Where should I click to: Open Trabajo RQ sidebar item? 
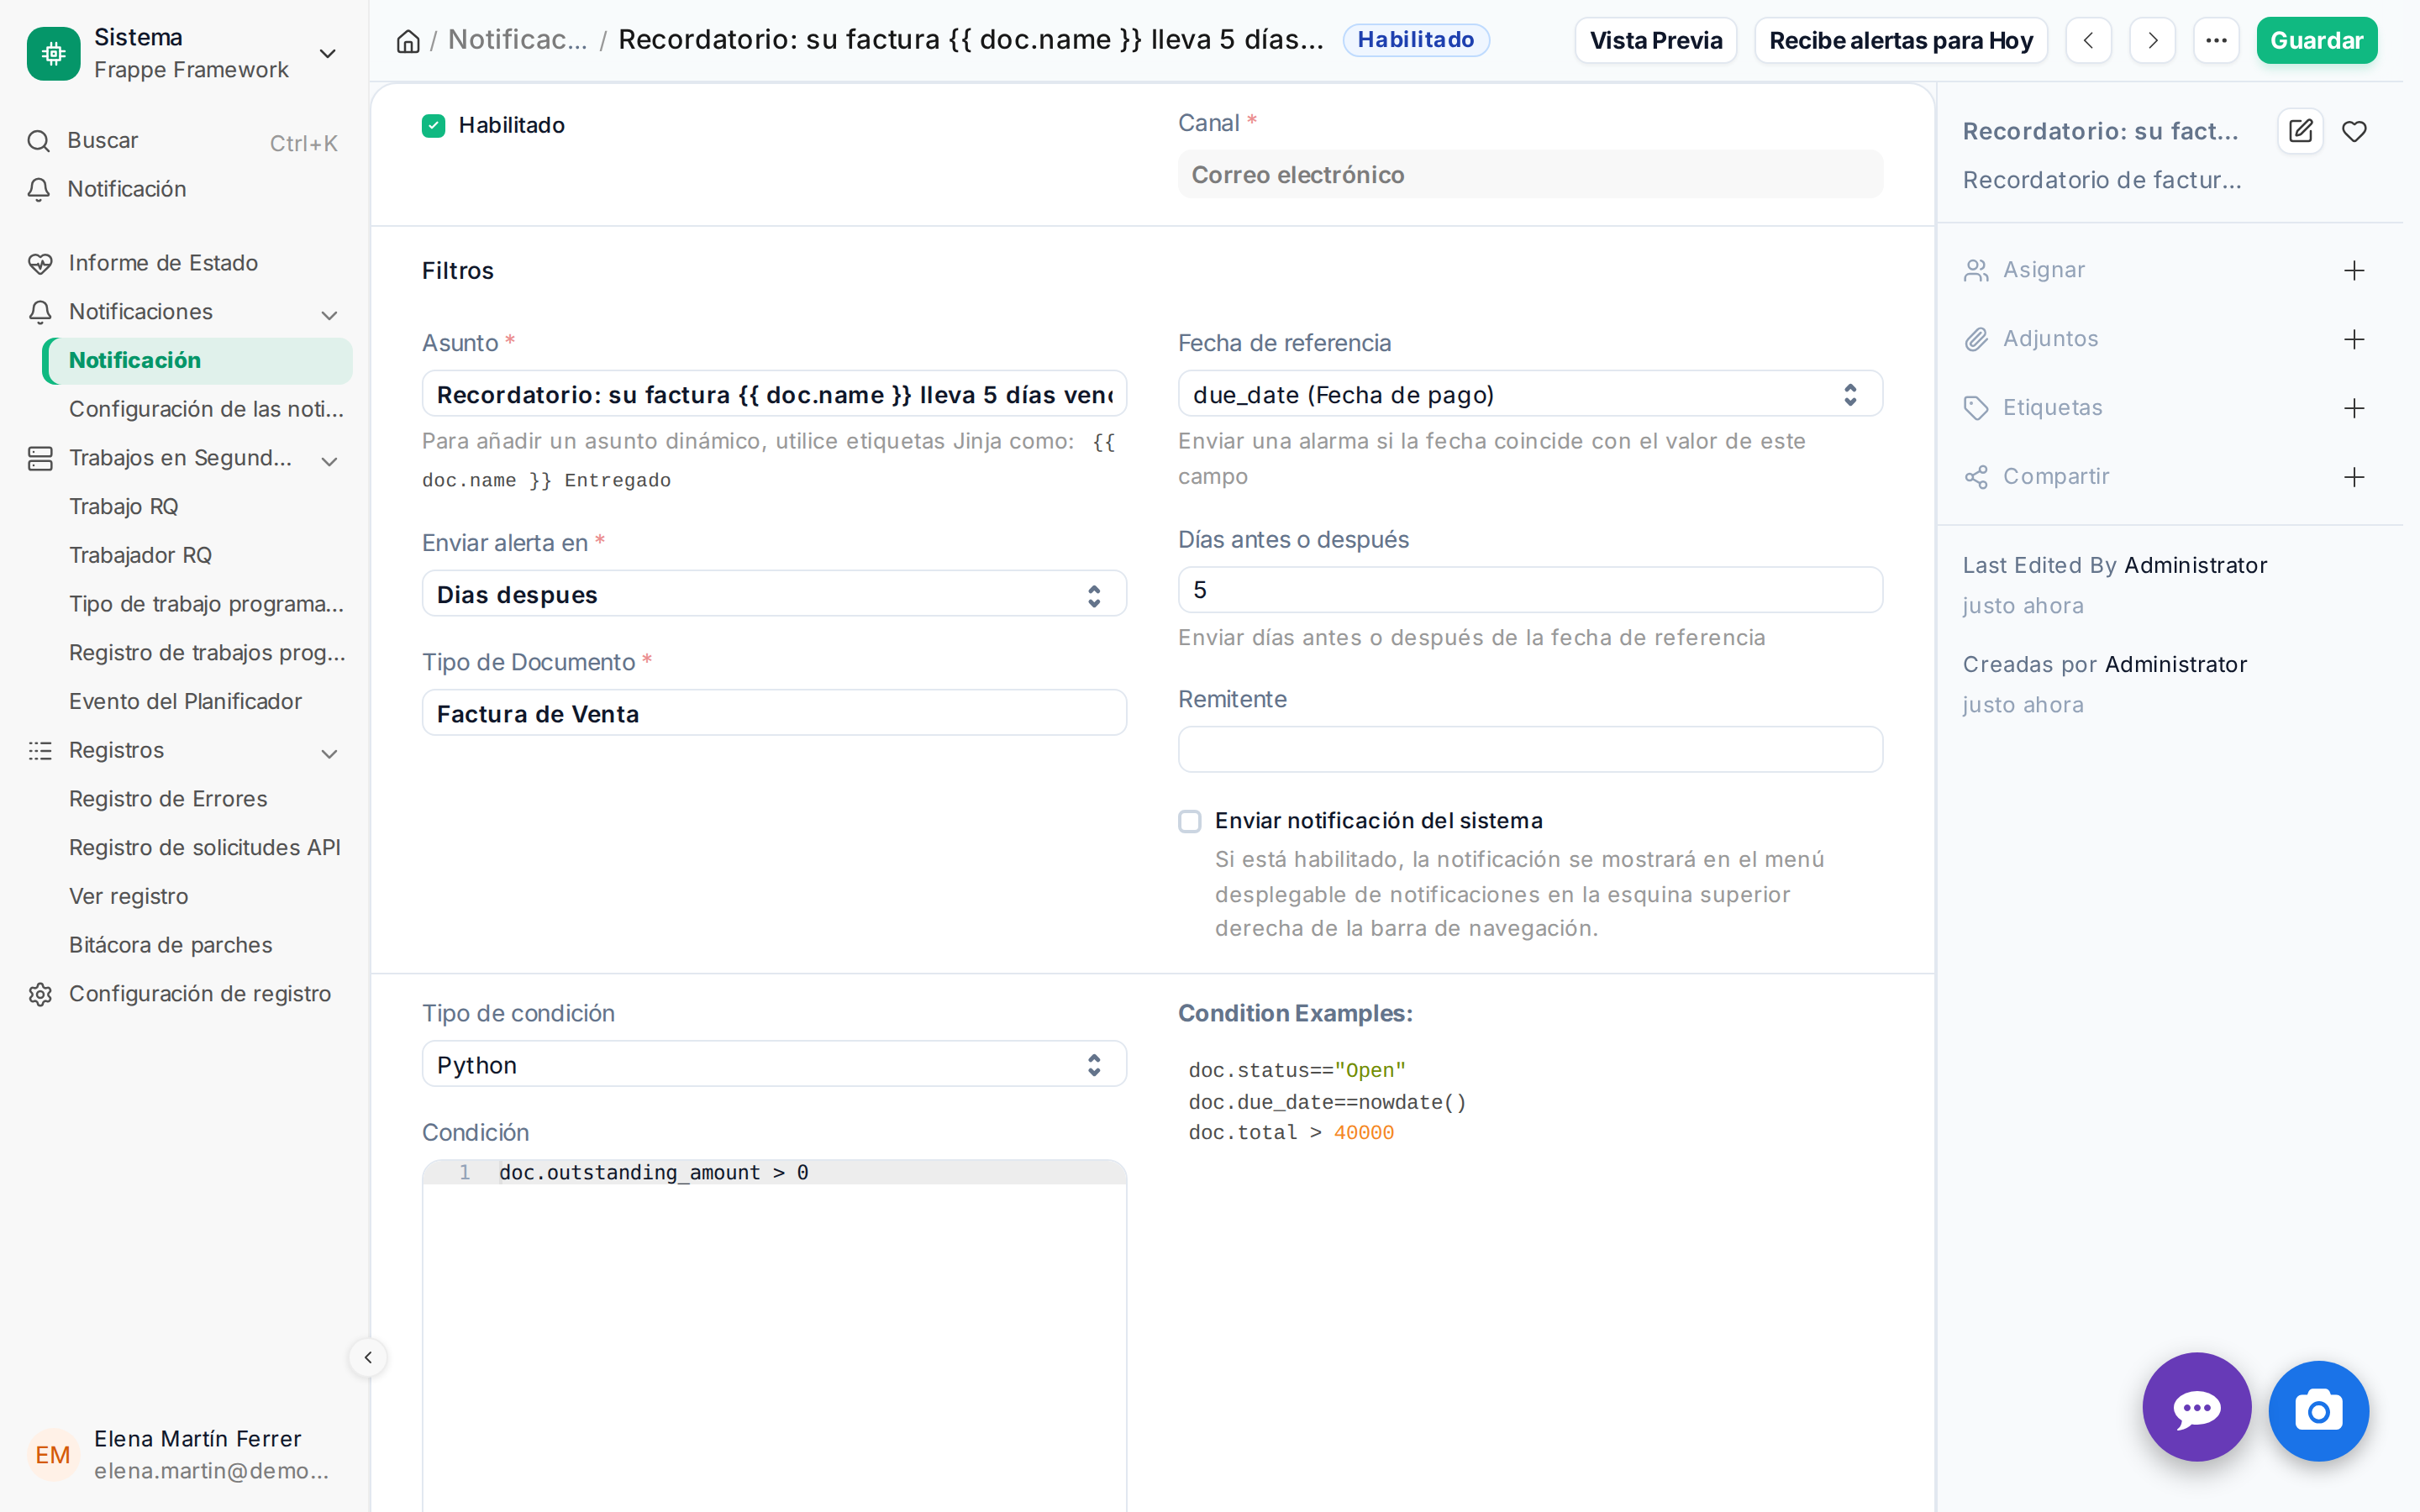point(123,506)
